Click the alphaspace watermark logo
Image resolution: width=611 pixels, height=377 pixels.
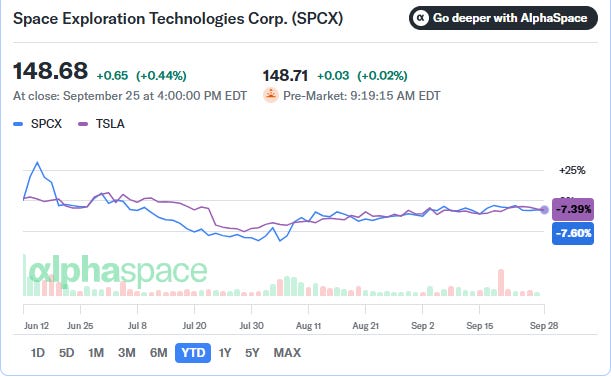coord(118,270)
